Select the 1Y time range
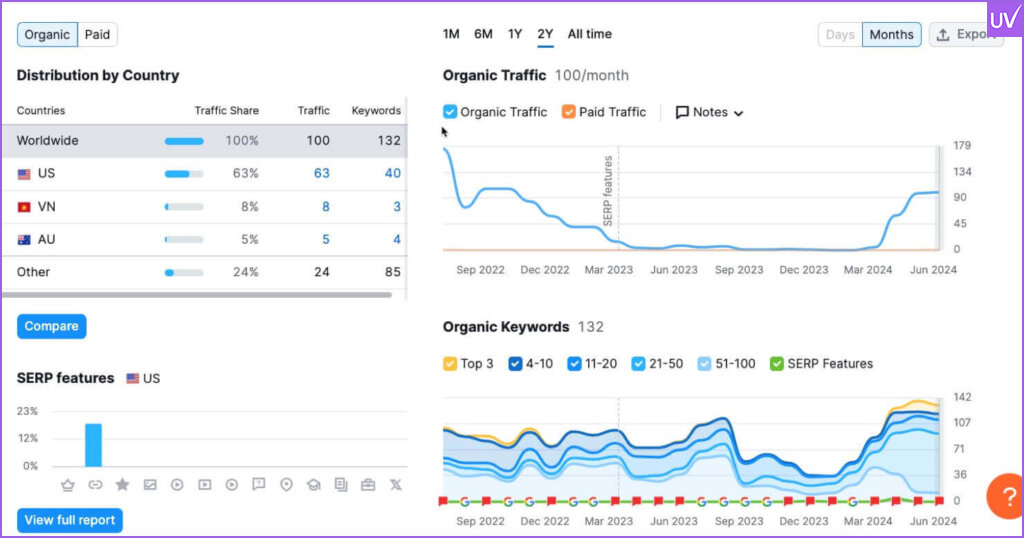 coord(515,34)
